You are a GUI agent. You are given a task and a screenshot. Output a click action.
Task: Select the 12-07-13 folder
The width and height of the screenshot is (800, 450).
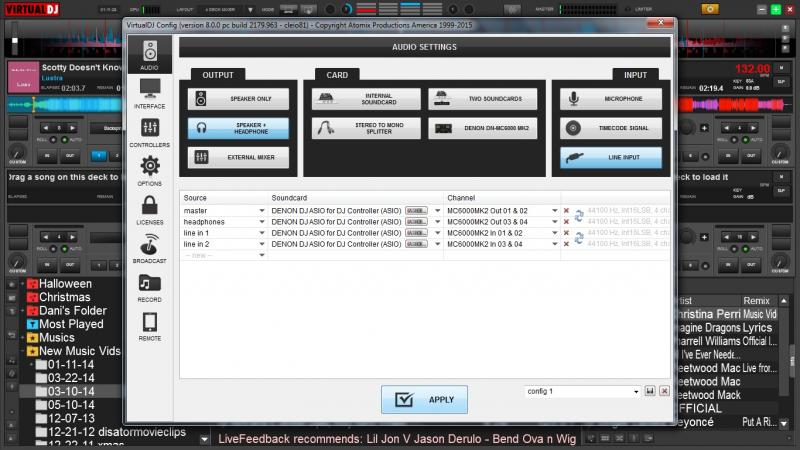pos(71,418)
